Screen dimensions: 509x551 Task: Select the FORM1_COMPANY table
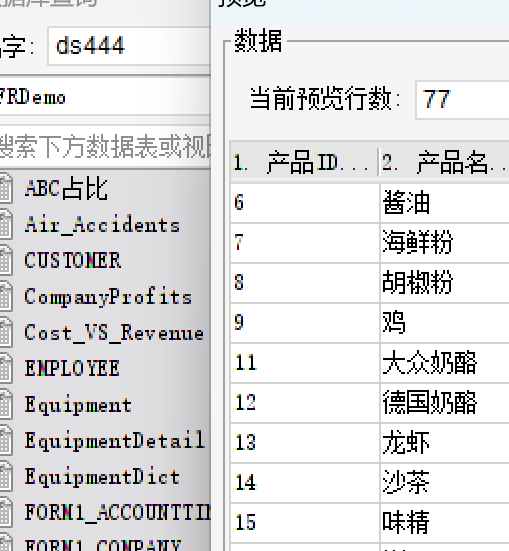click(x=103, y=545)
